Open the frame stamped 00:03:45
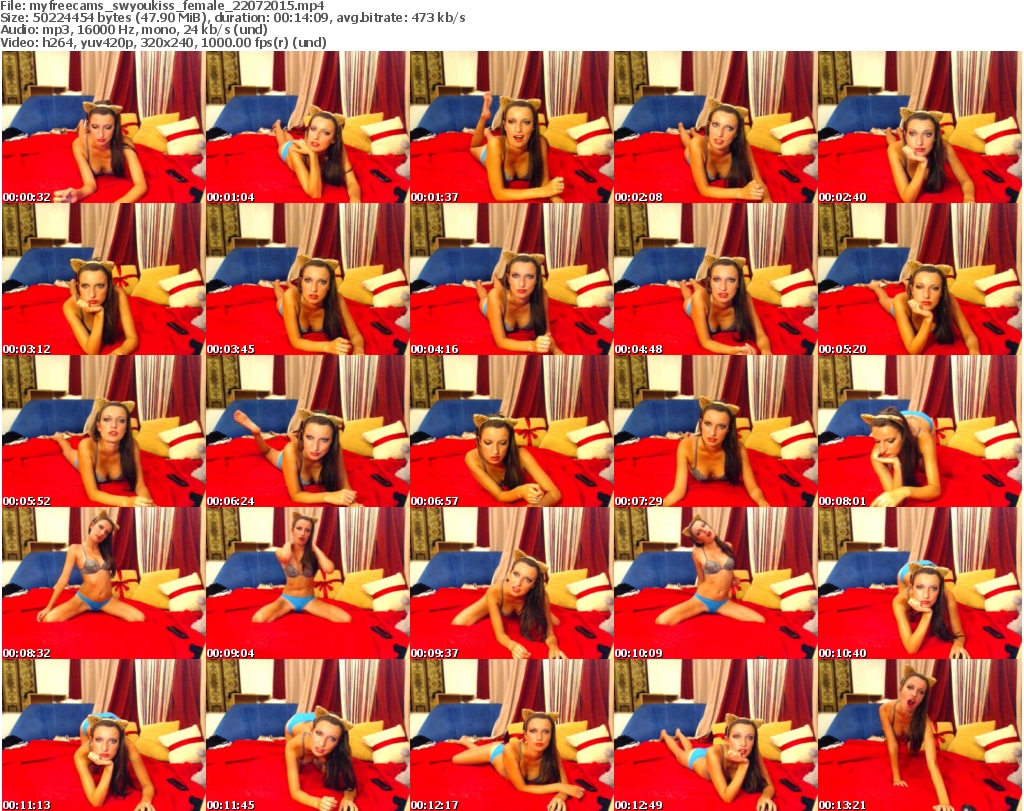This screenshot has width=1024, height=811. click(x=308, y=279)
